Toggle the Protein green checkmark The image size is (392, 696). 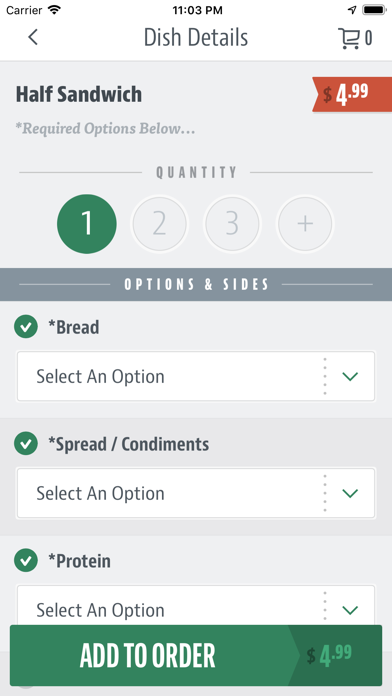pos(26,561)
